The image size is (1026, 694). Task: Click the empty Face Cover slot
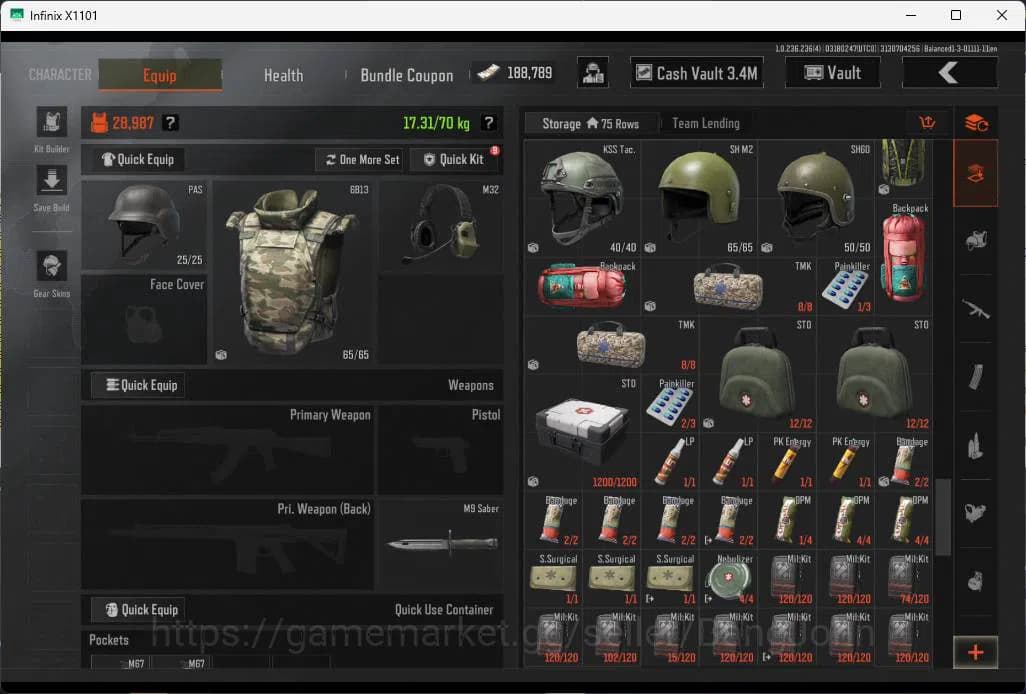click(144, 319)
